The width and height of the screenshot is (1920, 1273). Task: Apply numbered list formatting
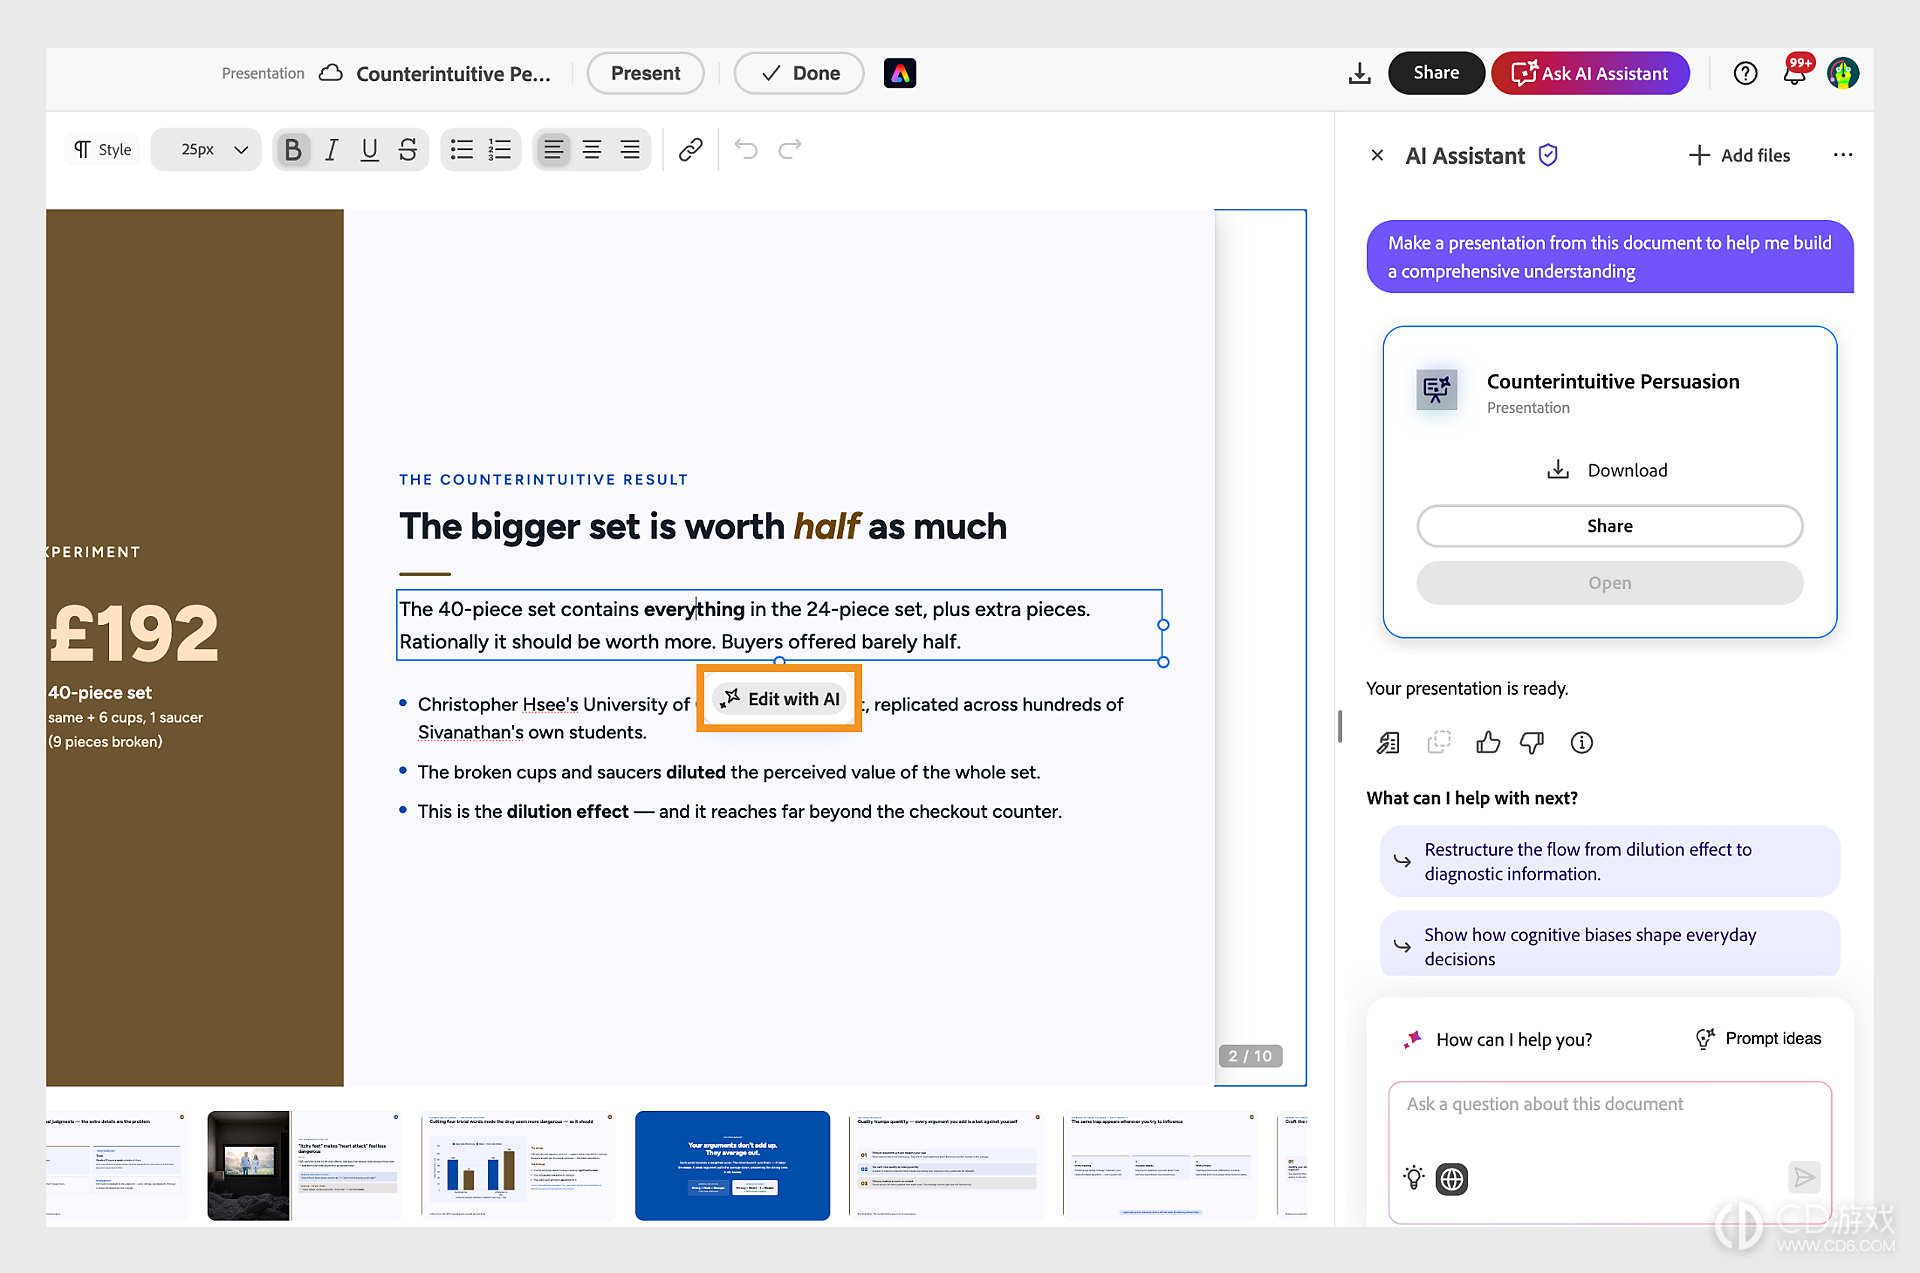500,150
